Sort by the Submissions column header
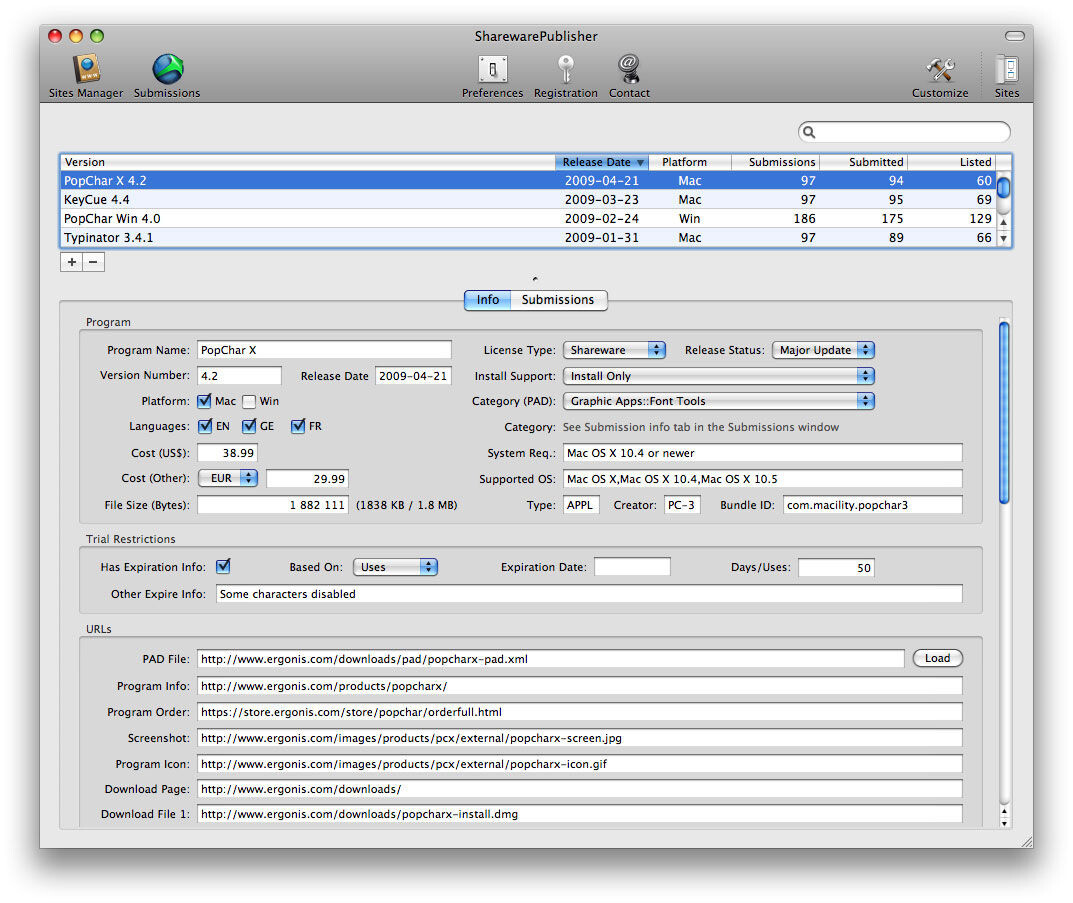 775,162
